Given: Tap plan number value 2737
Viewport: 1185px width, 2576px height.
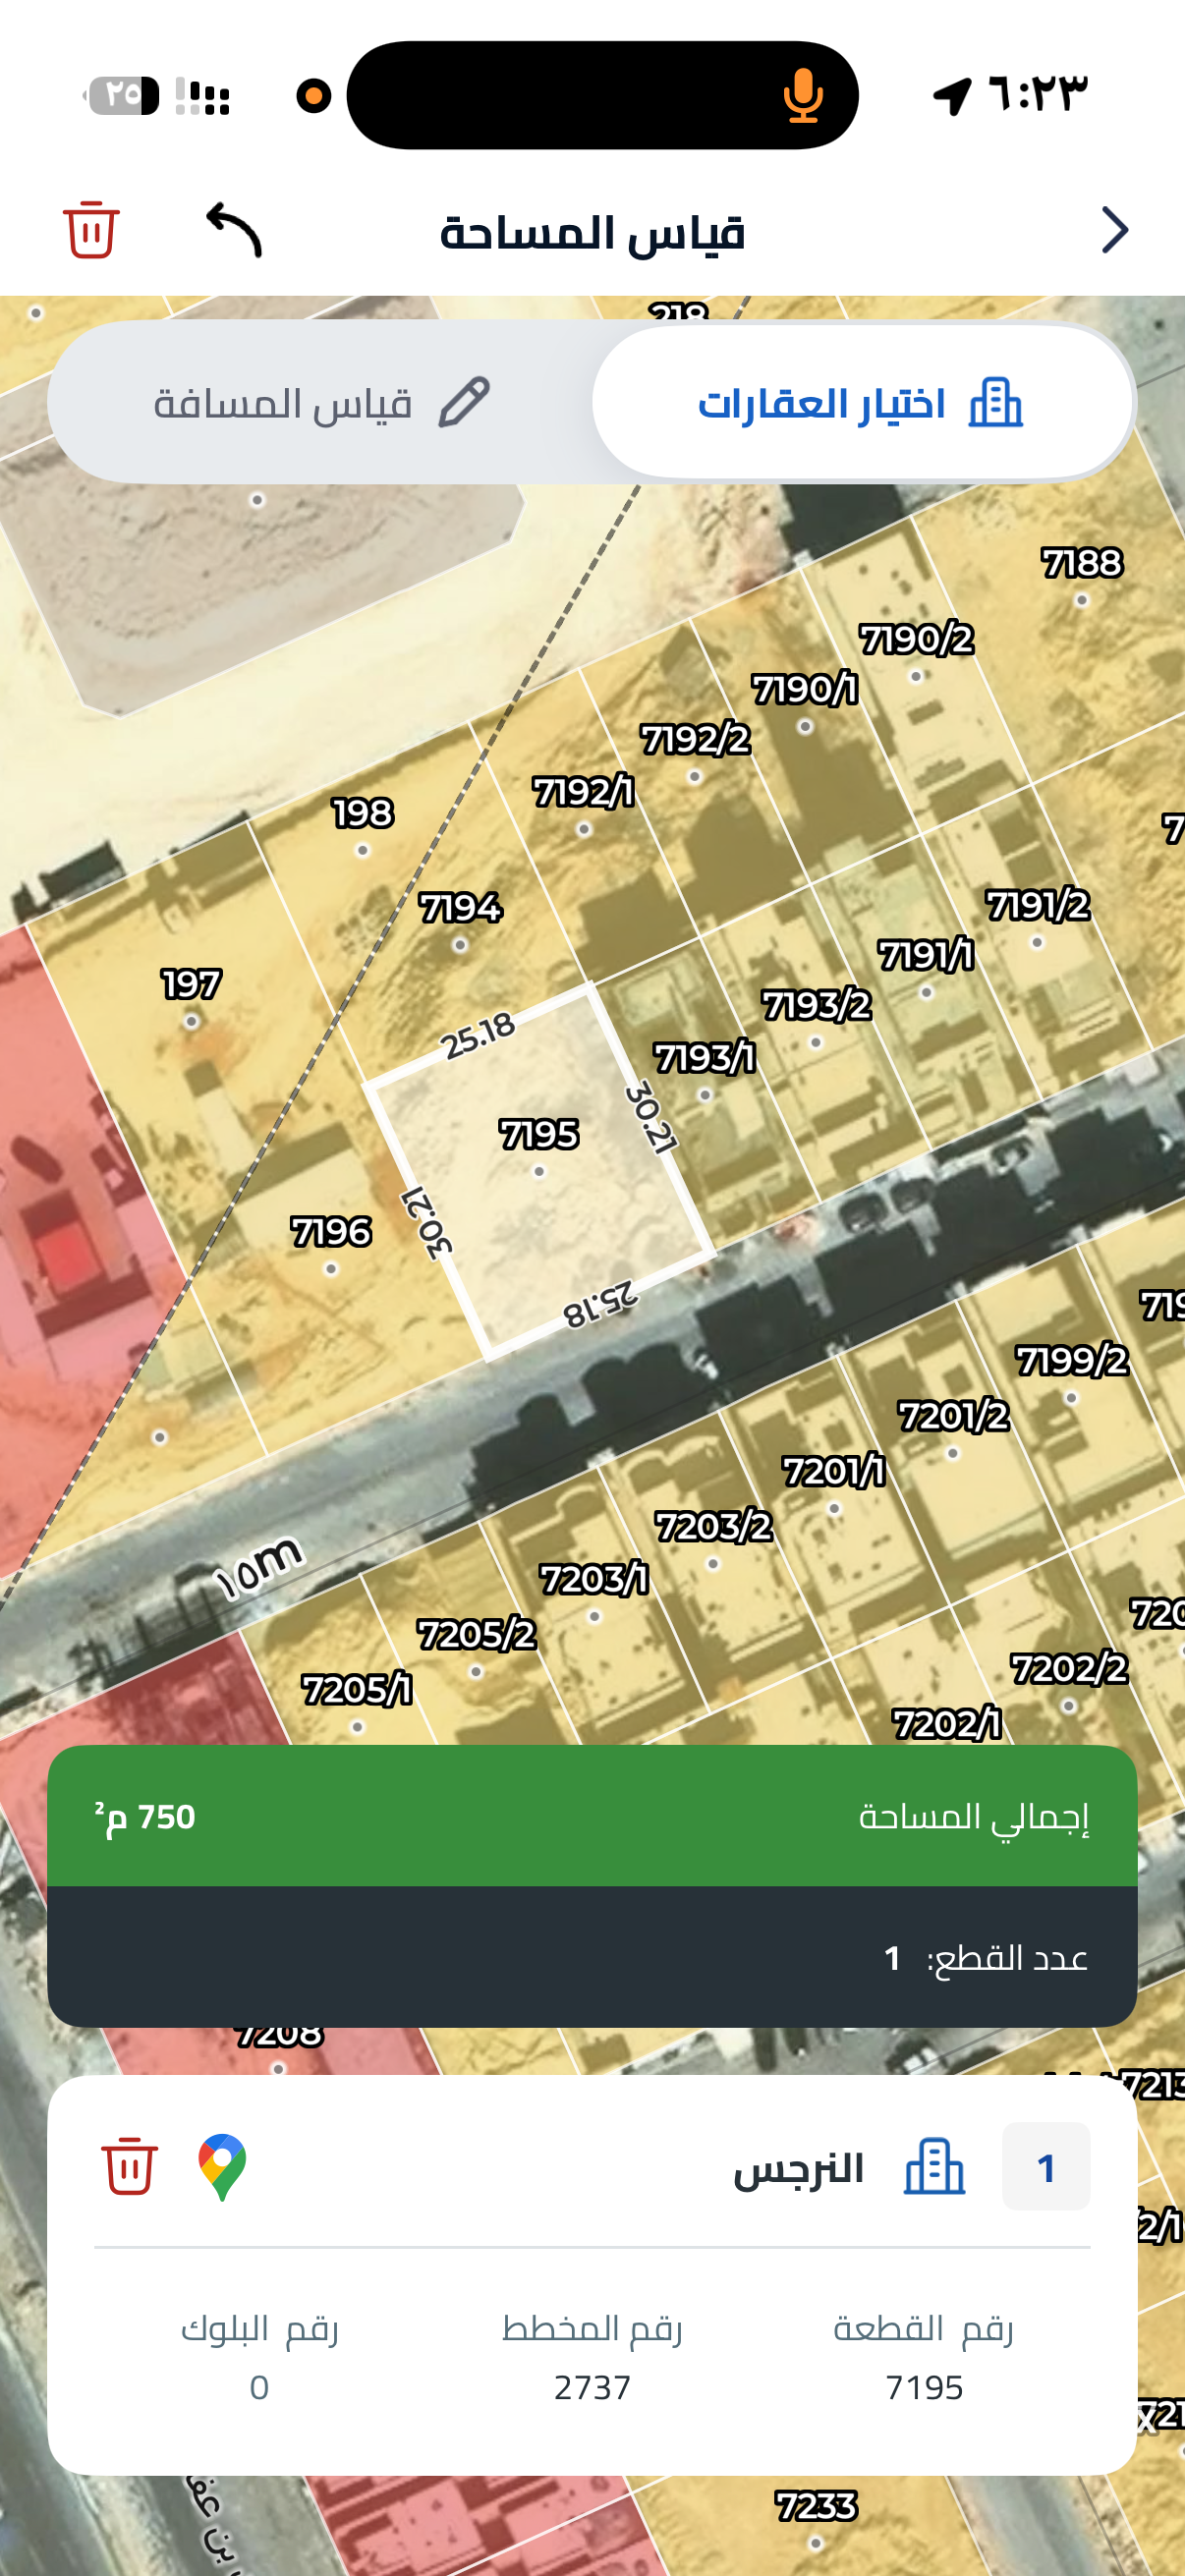Looking at the screenshot, I should 592,2387.
